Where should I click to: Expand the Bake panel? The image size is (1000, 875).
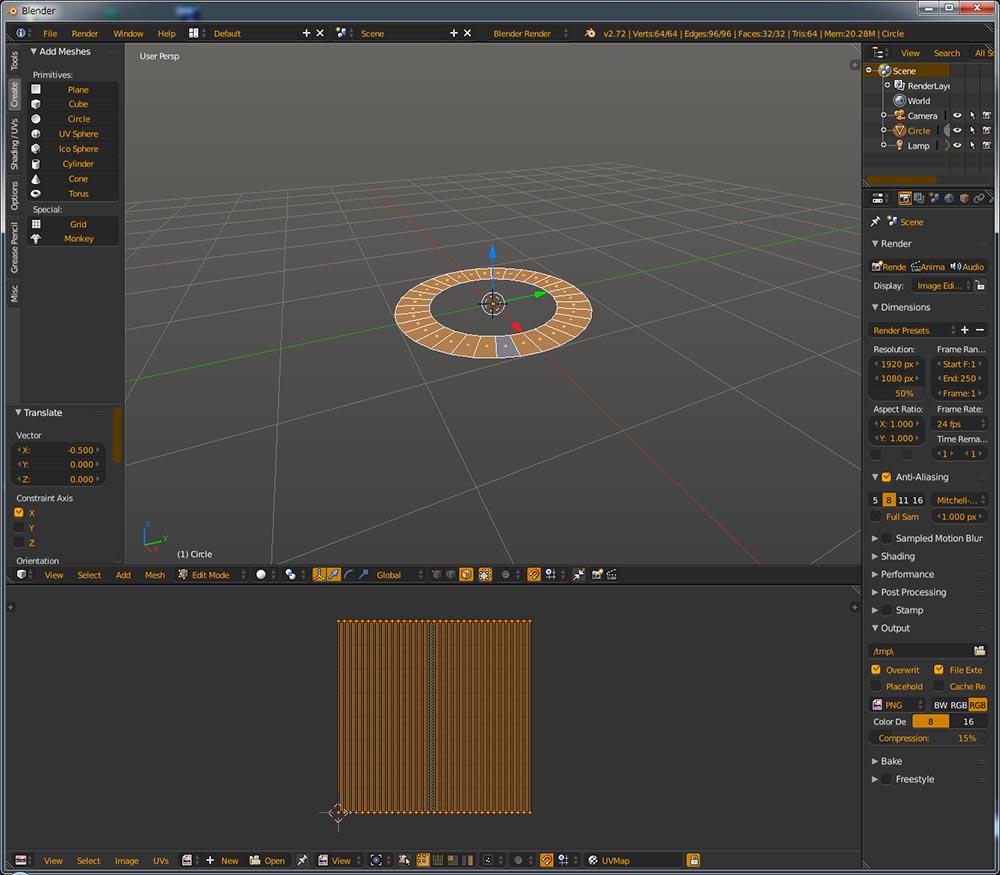[x=891, y=761]
